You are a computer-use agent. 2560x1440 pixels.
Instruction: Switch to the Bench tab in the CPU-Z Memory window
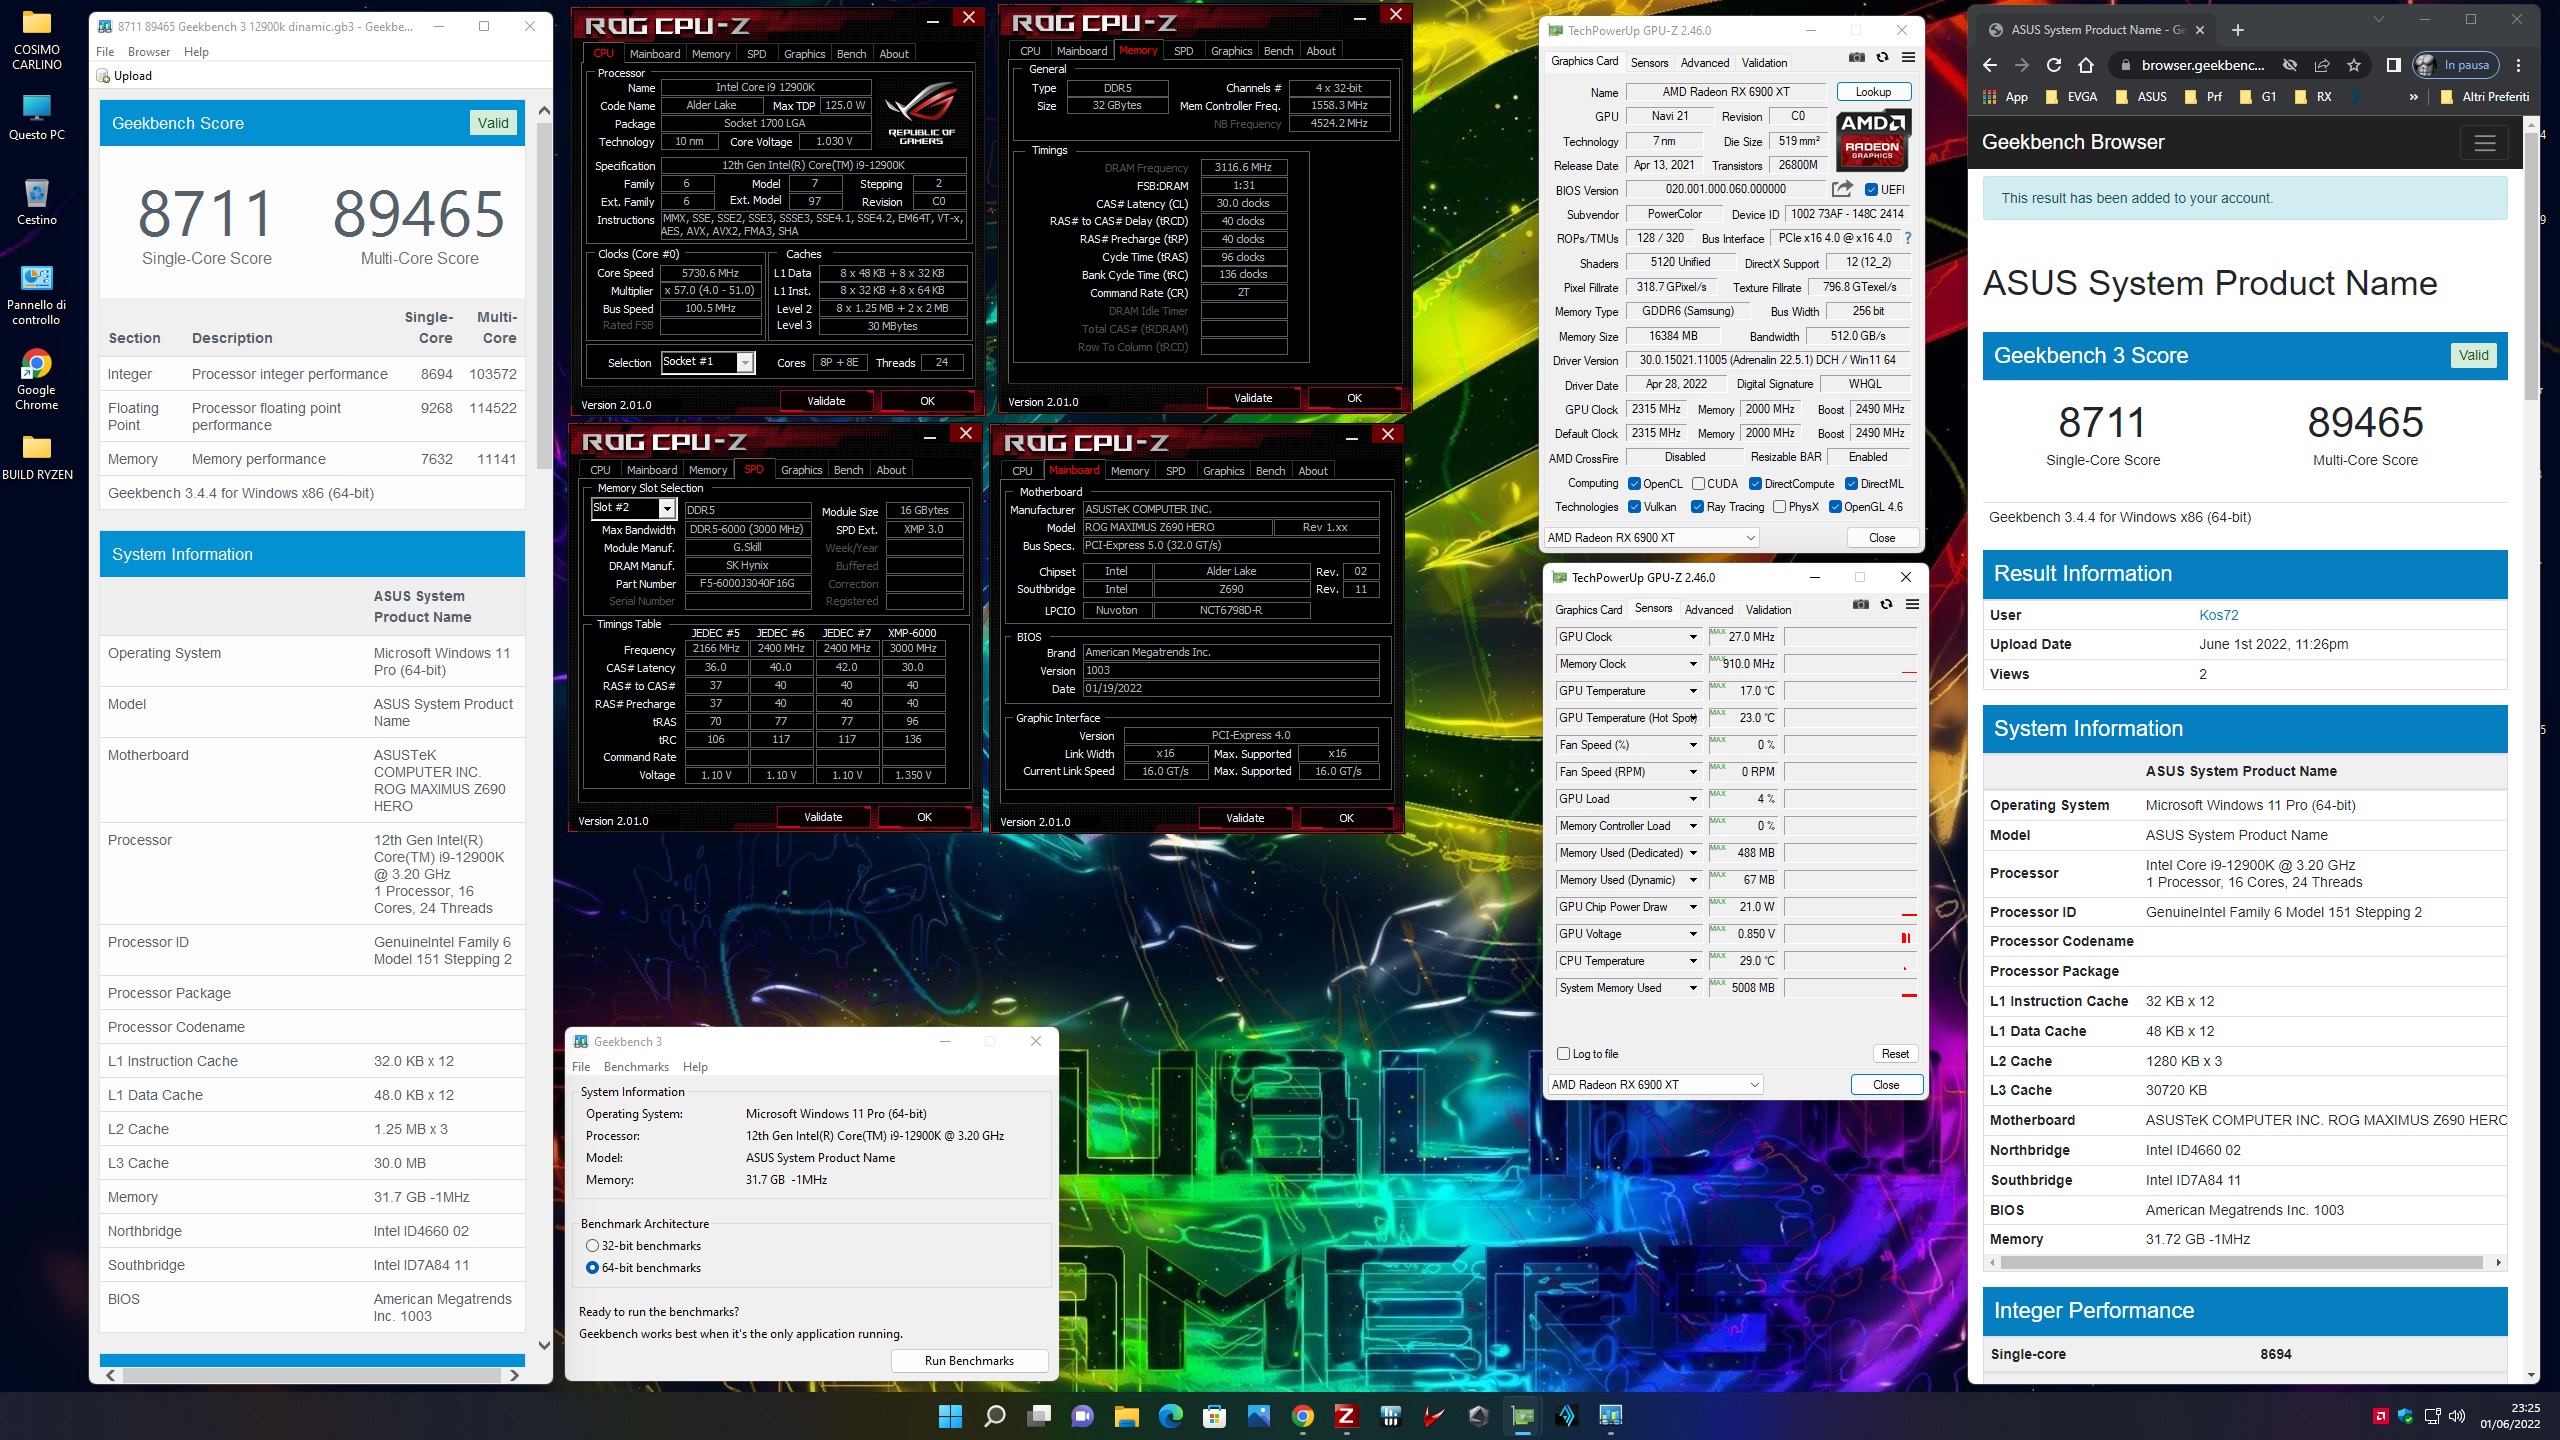1278,51
